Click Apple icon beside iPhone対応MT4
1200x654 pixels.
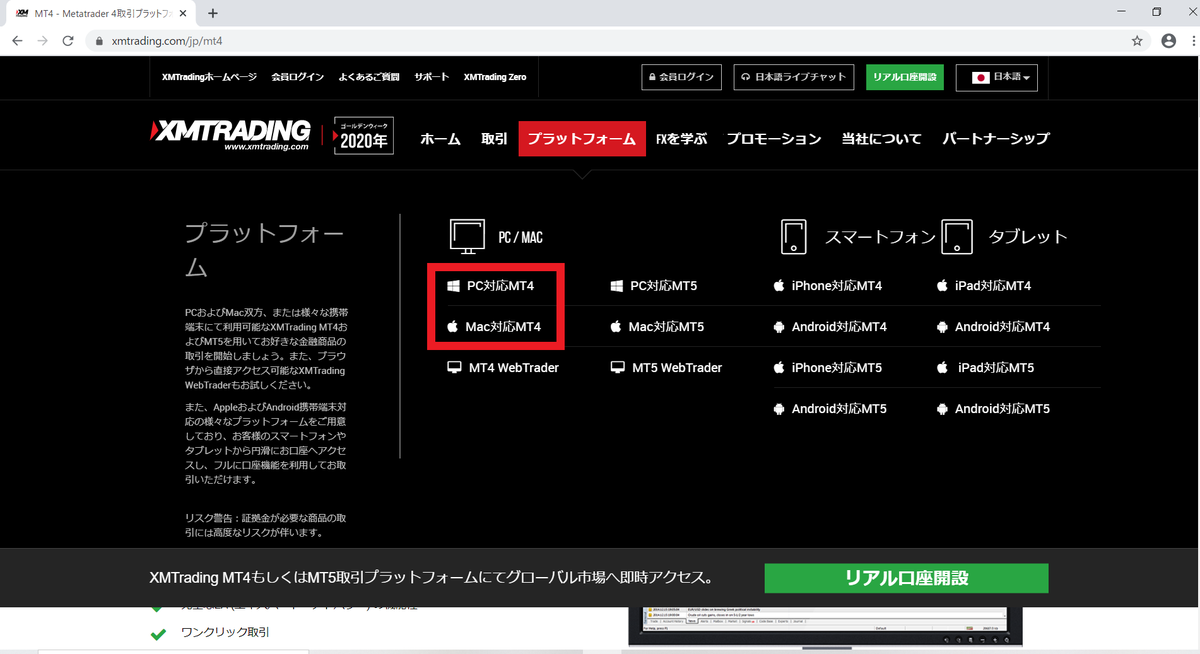coord(779,286)
